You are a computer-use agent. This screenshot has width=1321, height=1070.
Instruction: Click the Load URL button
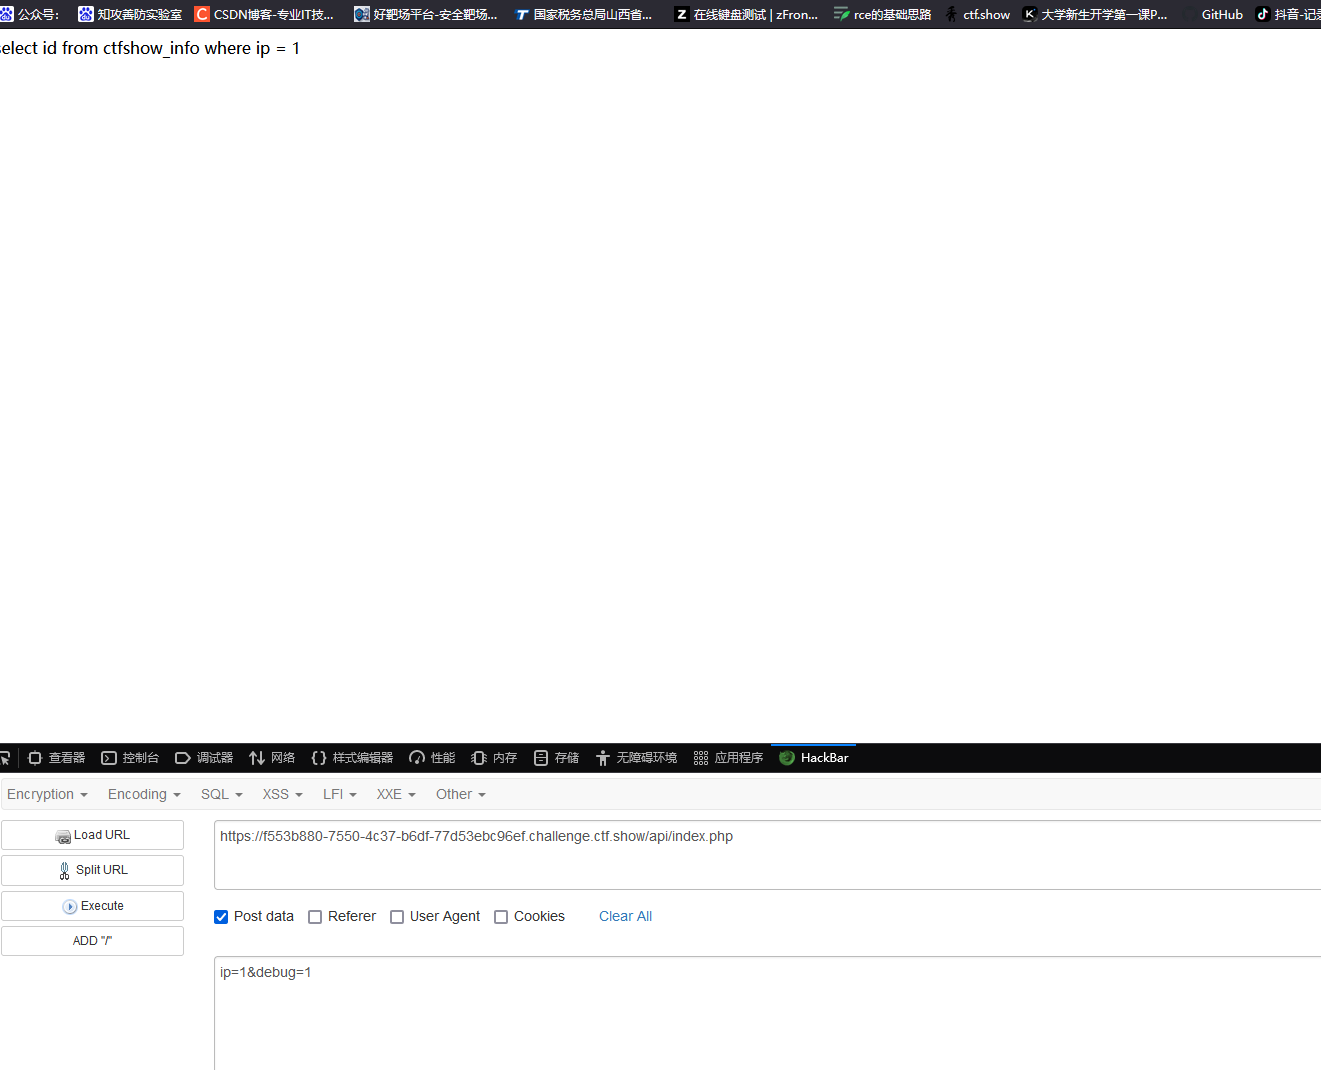click(x=92, y=835)
